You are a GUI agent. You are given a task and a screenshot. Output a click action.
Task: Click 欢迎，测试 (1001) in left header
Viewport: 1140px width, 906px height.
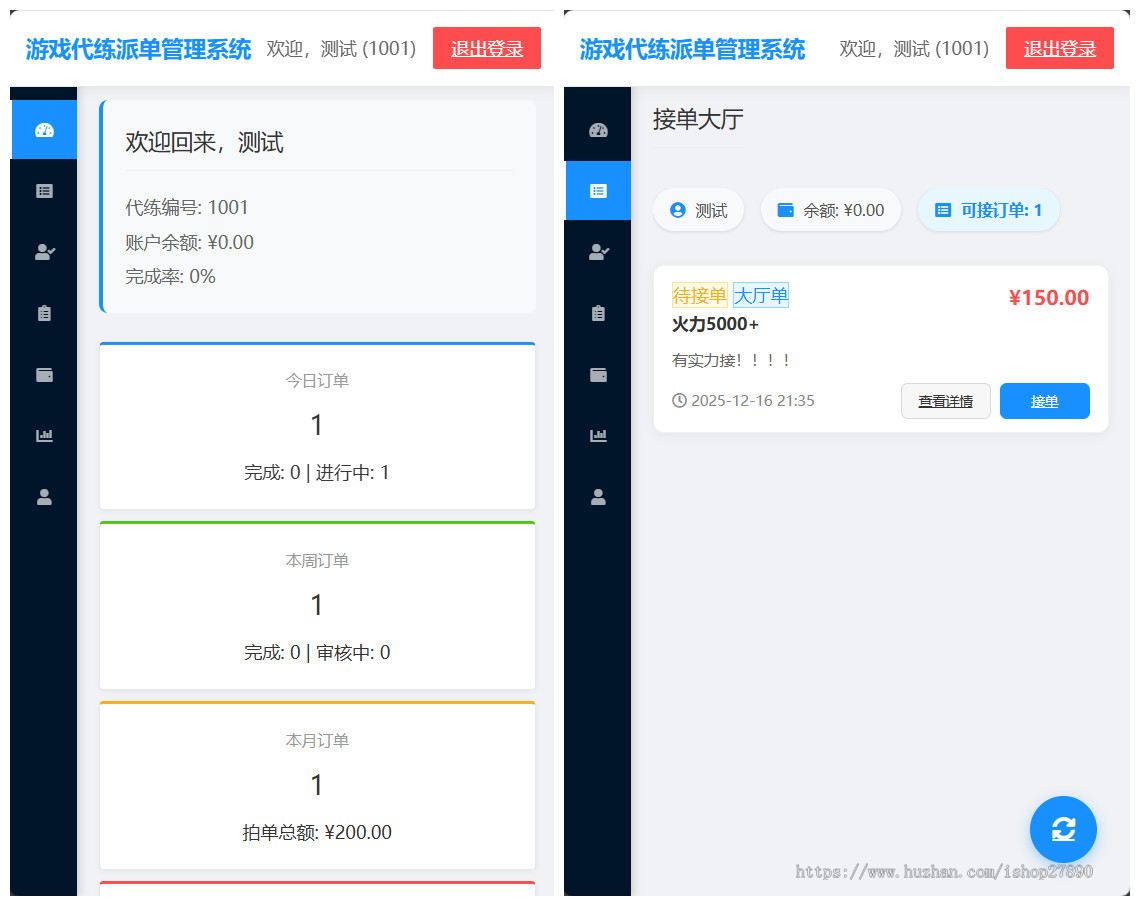[x=341, y=49]
